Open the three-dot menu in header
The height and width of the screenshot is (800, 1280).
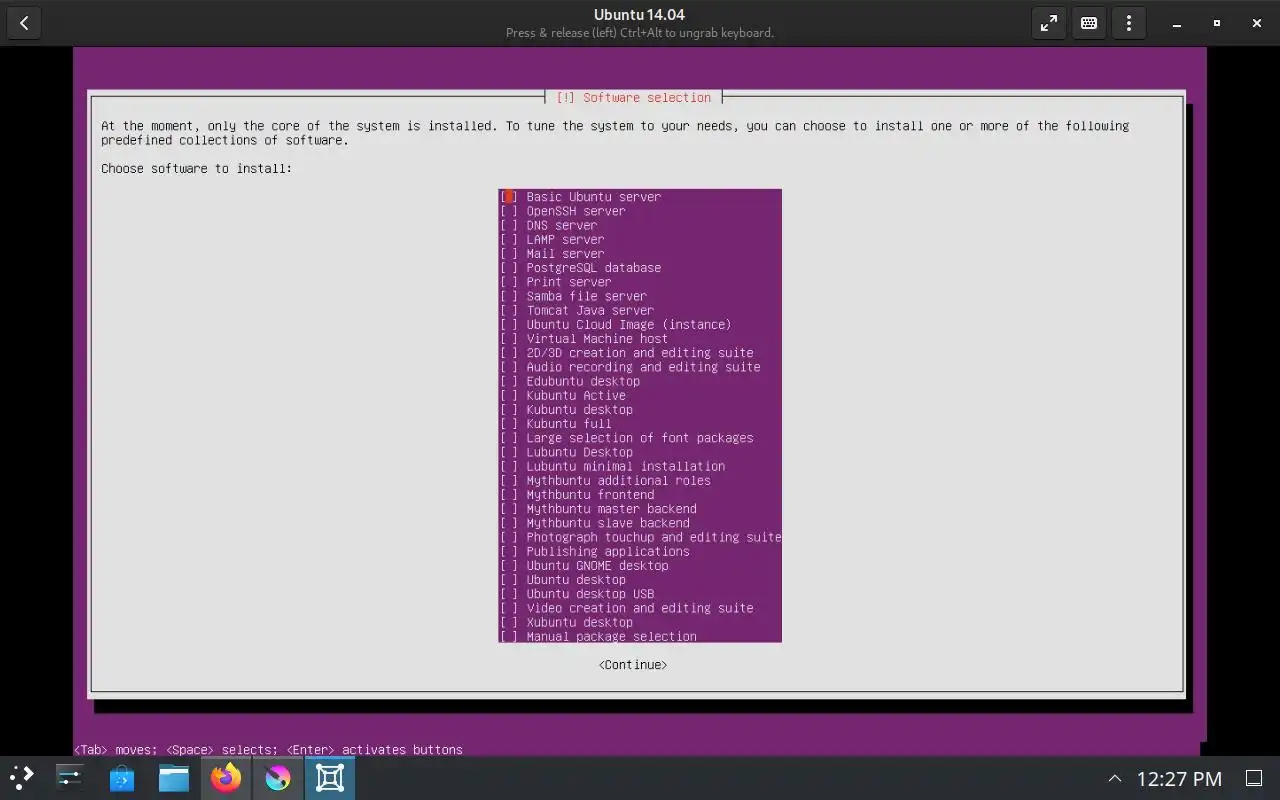tap(1129, 23)
